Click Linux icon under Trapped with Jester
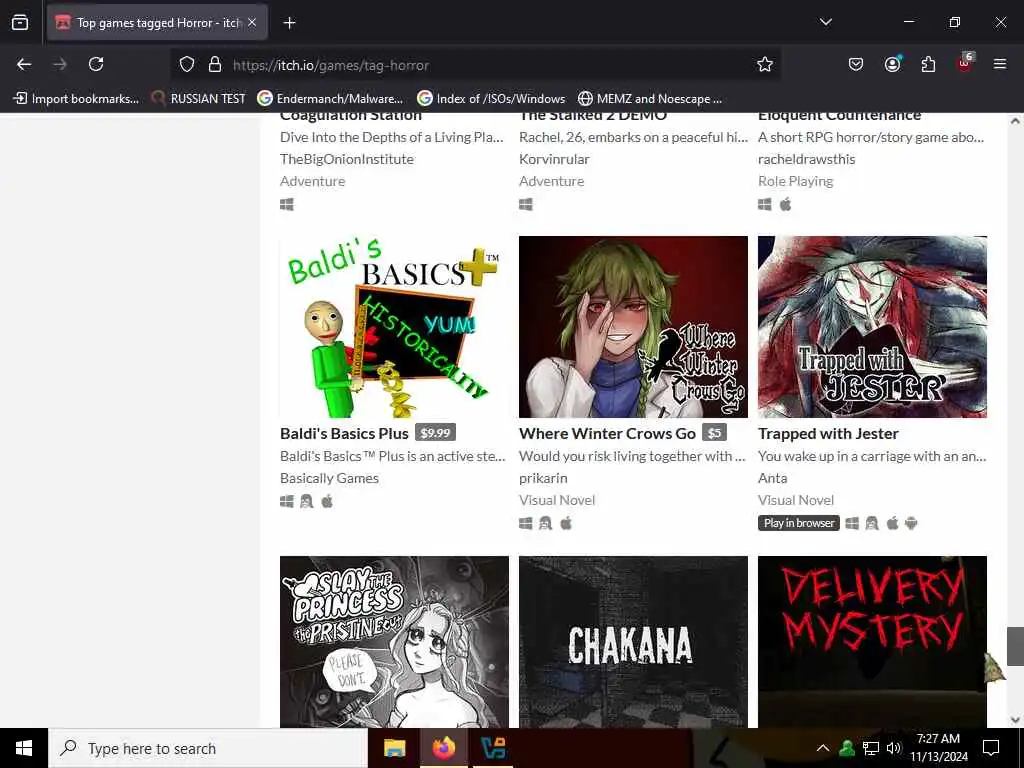The width and height of the screenshot is (1024, 768). tap(872, 523)
